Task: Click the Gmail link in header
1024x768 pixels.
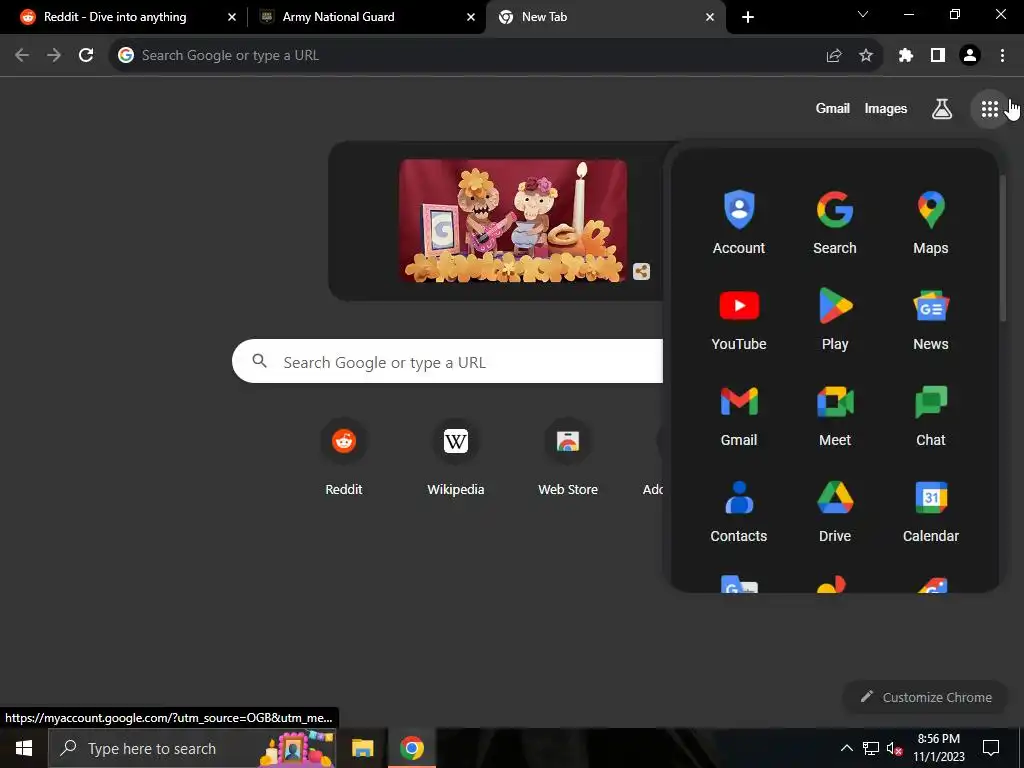Action: (x=833, y=108)
